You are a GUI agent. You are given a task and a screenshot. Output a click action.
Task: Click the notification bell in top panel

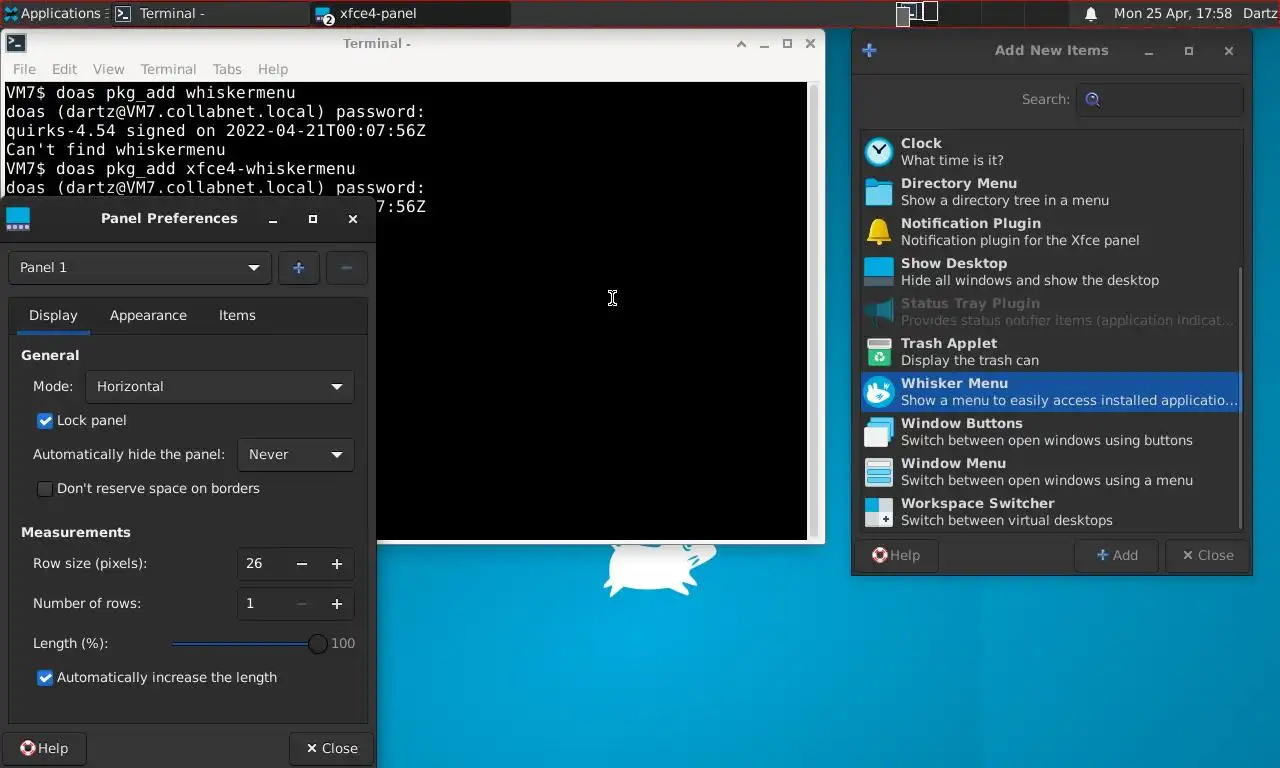[x=1091, y=14]
